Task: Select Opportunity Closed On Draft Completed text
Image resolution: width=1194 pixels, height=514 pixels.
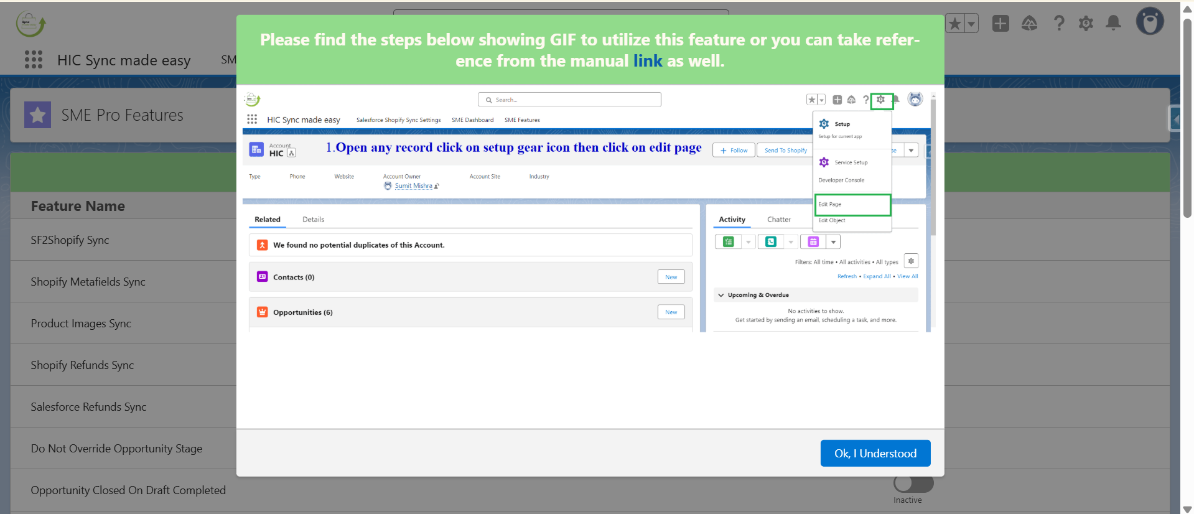Action: [x=128, y=490]
